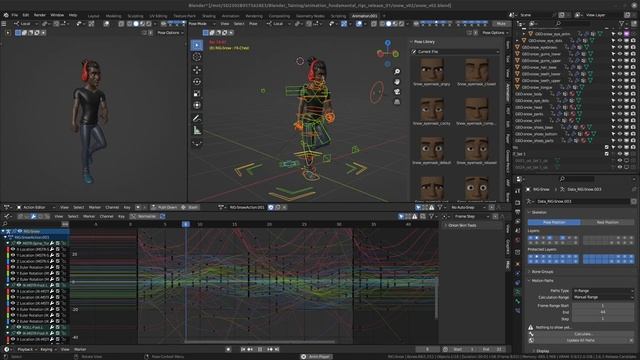Collapse the Skeleton panel

click(538, 213)
